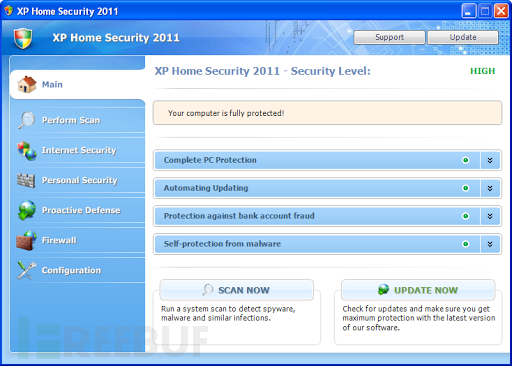Go to the Internet Security section

(77, 150)
